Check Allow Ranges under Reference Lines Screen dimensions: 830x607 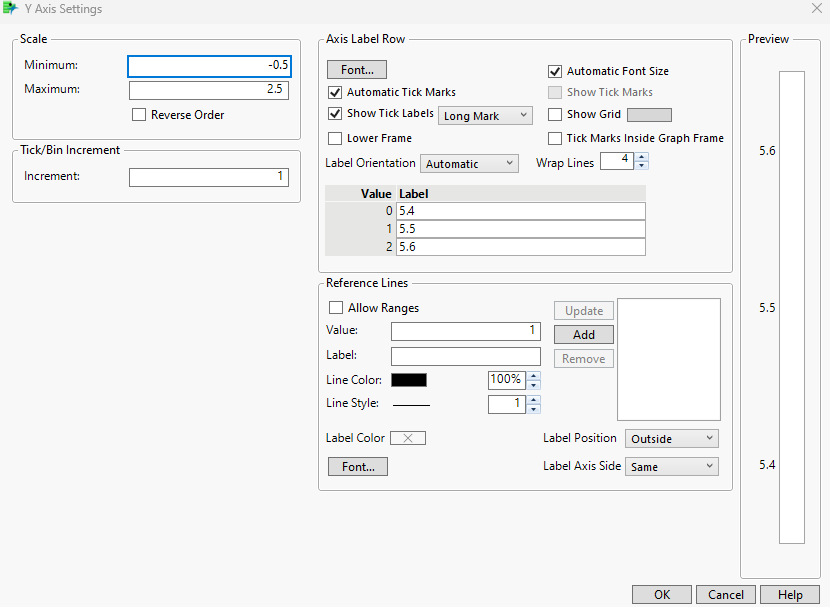point(336,307)
